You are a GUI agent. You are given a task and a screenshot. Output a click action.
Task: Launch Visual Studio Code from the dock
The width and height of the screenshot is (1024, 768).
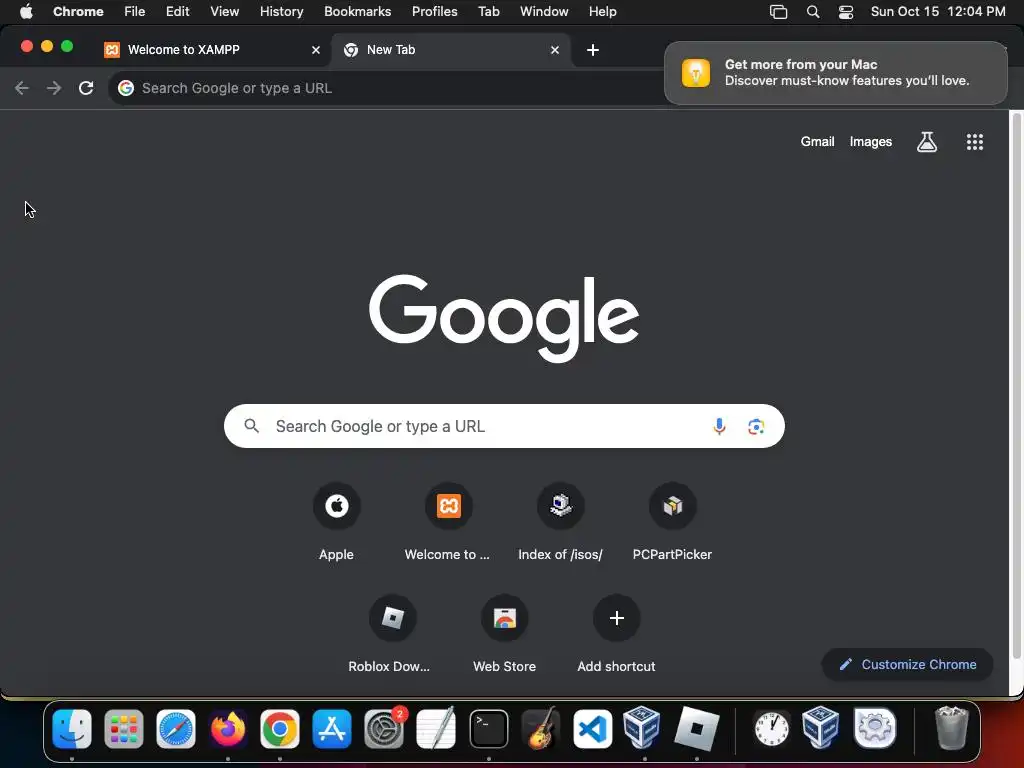[x=592, y=729]
